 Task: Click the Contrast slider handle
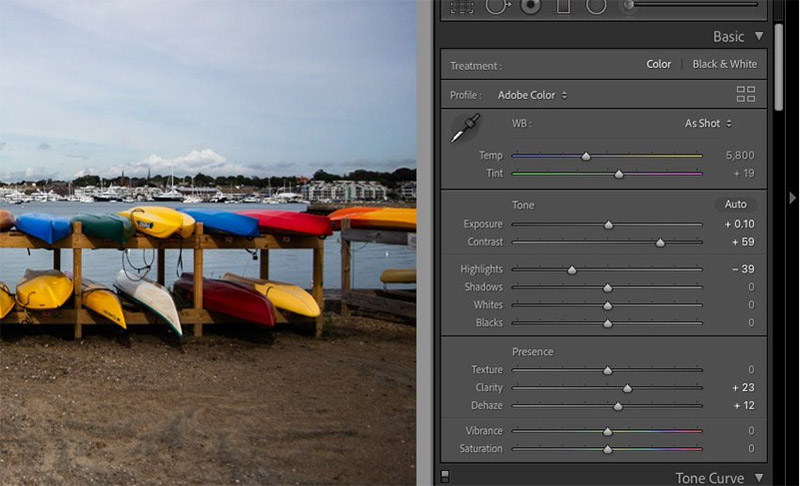660,243
